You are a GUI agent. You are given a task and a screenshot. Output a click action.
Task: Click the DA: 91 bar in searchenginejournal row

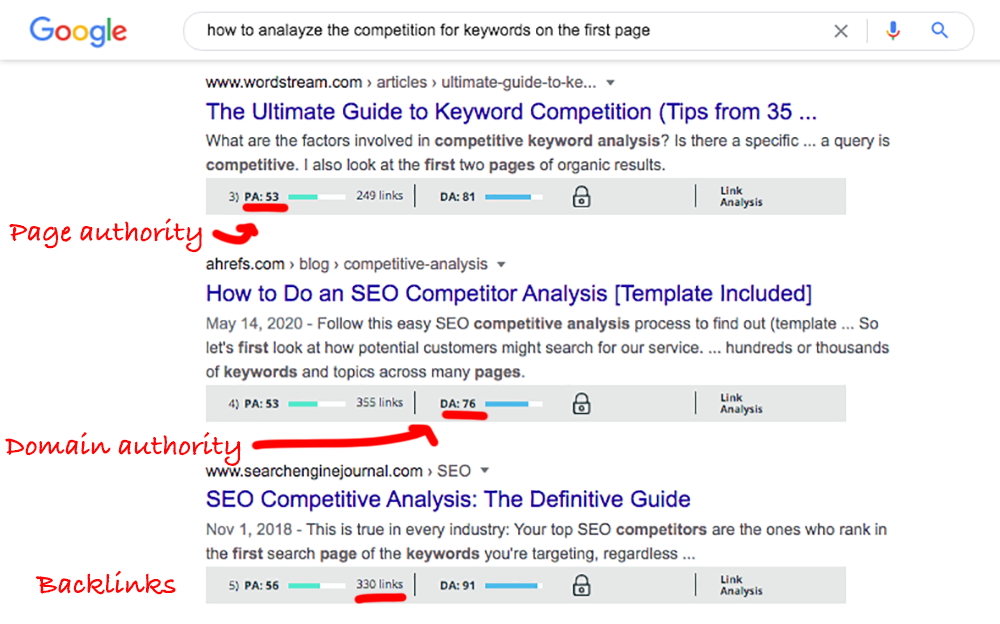[x=513, y=586]
